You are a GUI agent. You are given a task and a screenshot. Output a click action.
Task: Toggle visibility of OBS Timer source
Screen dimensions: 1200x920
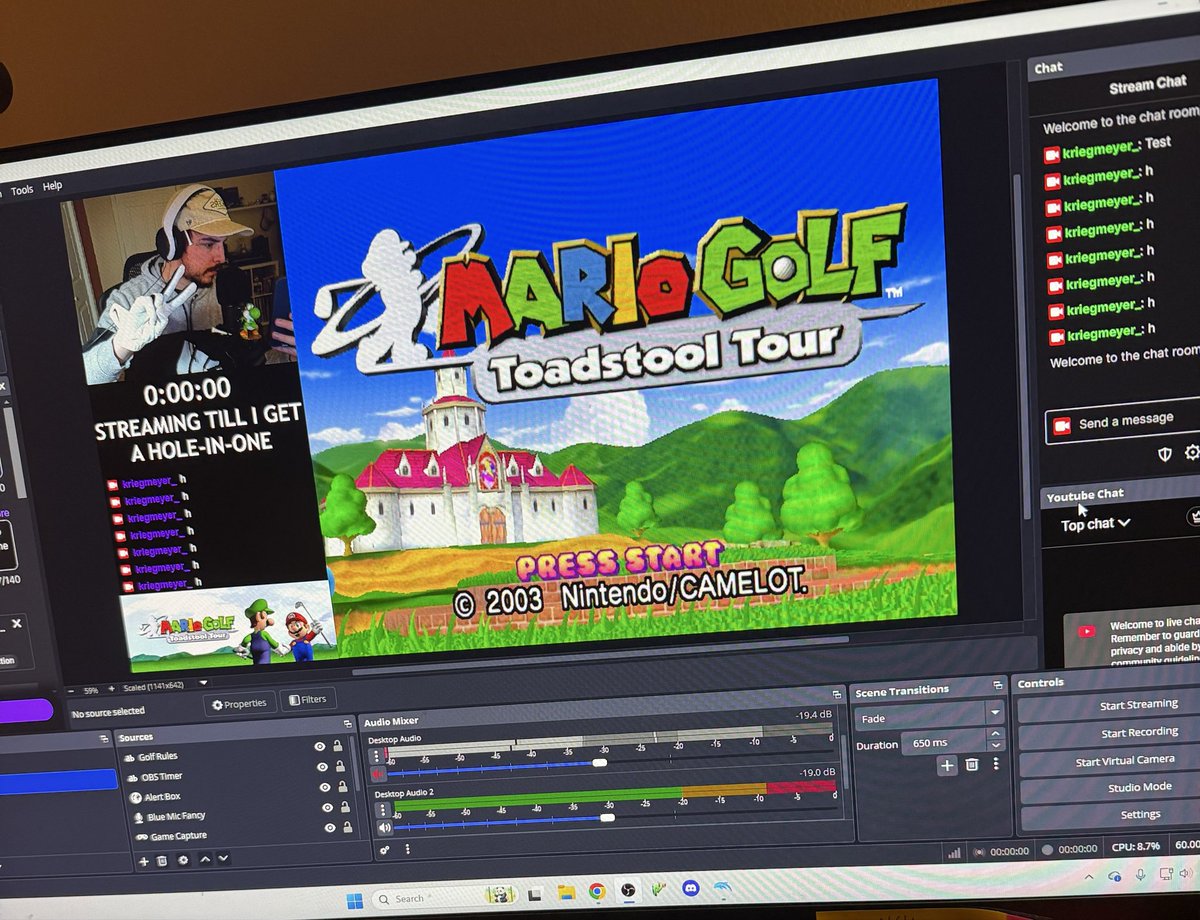click(323, 766)
